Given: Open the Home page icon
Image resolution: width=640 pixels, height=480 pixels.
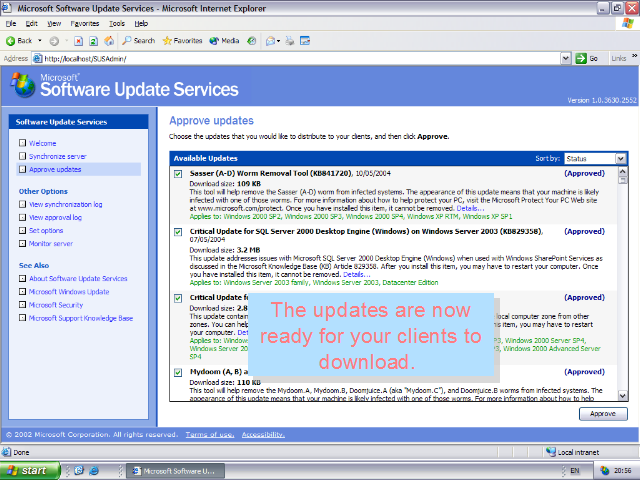Looking at the screenshot, I should coord(109,41).
